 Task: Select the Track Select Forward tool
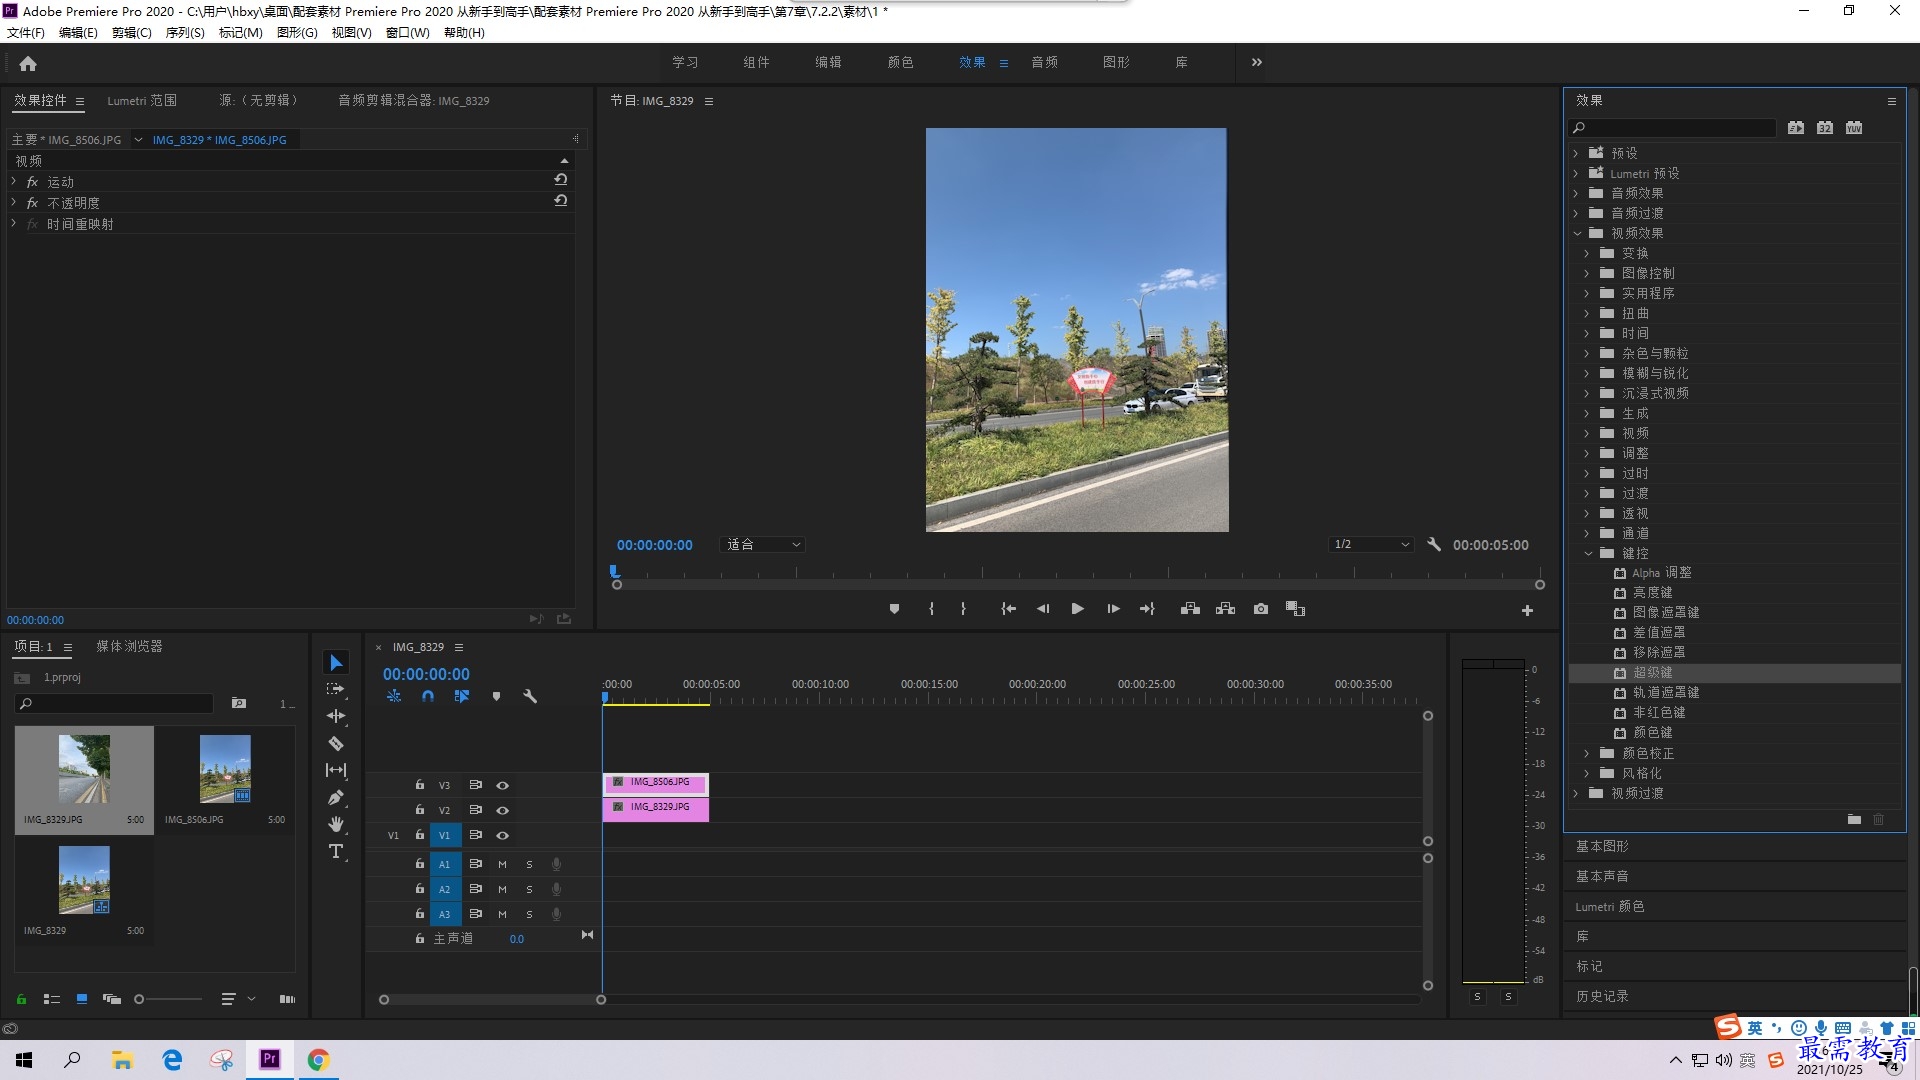click(x=336, y=689)
